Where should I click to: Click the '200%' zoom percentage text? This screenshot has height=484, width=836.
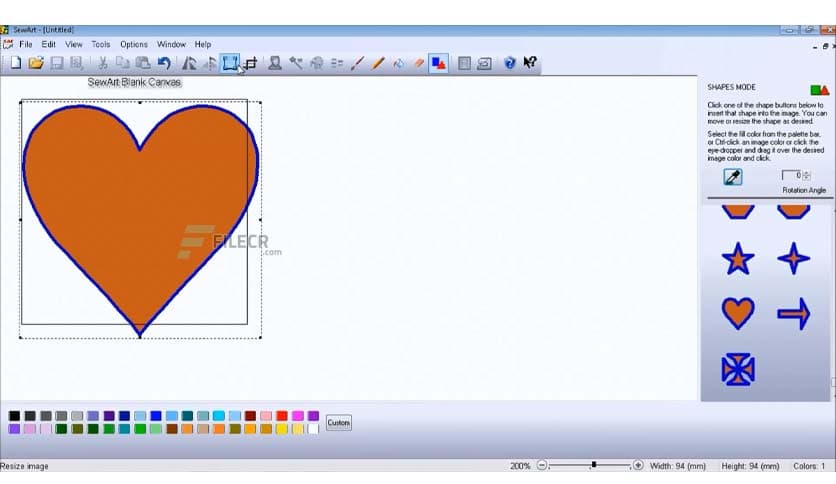(520, 466)
